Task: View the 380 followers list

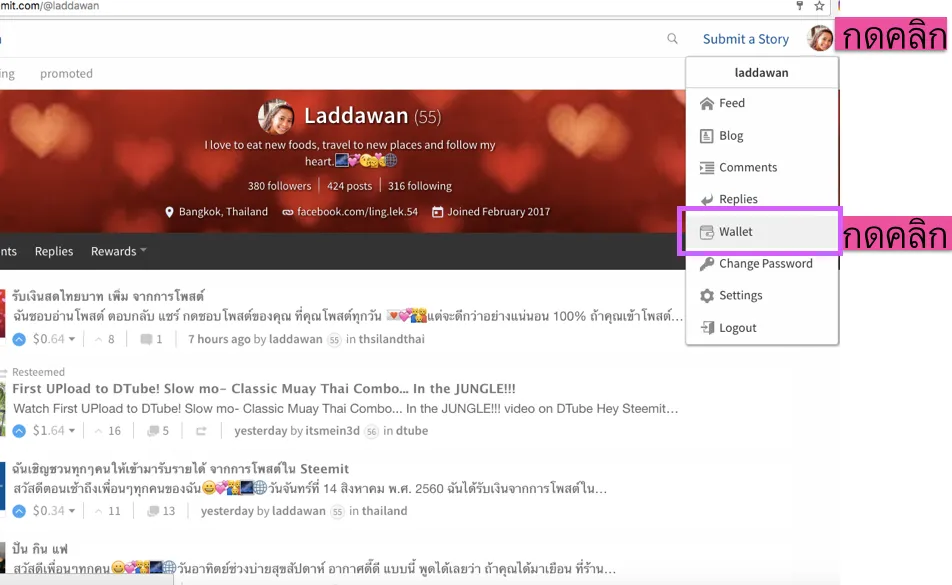Action: click(279, 186)
